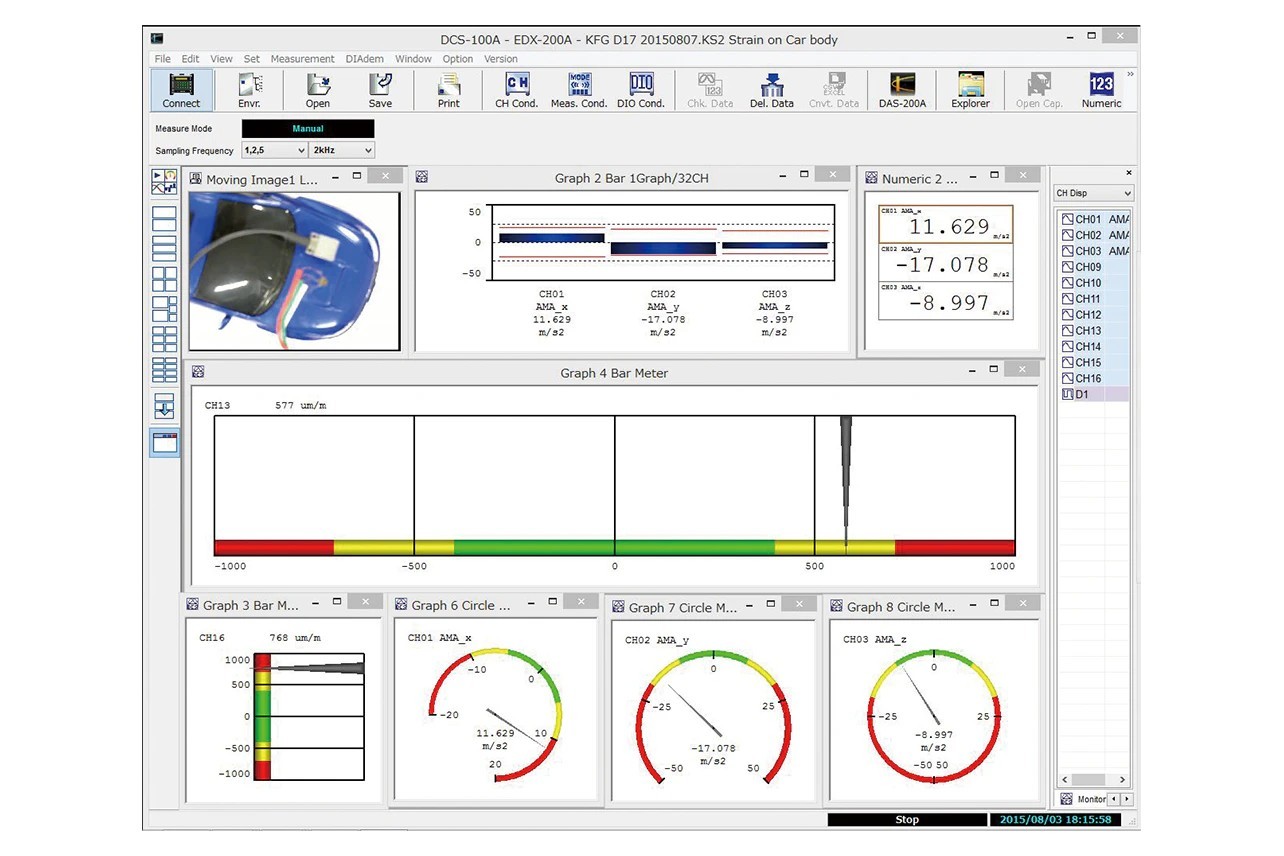Click the Monitor tab at bottom right
This screenshot has width=1284, height=856.
[x=1090, y=800]
